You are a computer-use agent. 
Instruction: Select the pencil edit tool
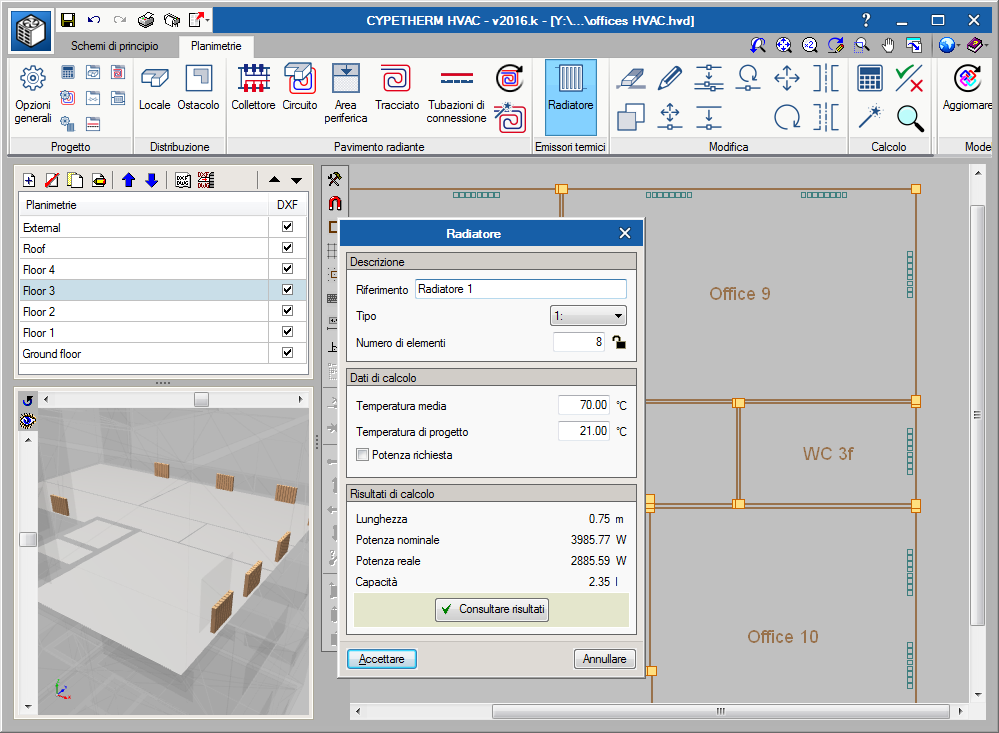(670, 78)
